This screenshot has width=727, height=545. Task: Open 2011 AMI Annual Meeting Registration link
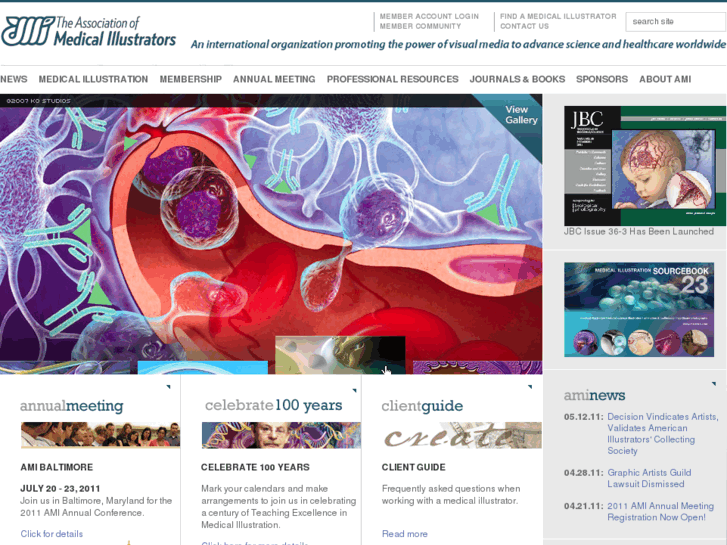pos(660,512)
